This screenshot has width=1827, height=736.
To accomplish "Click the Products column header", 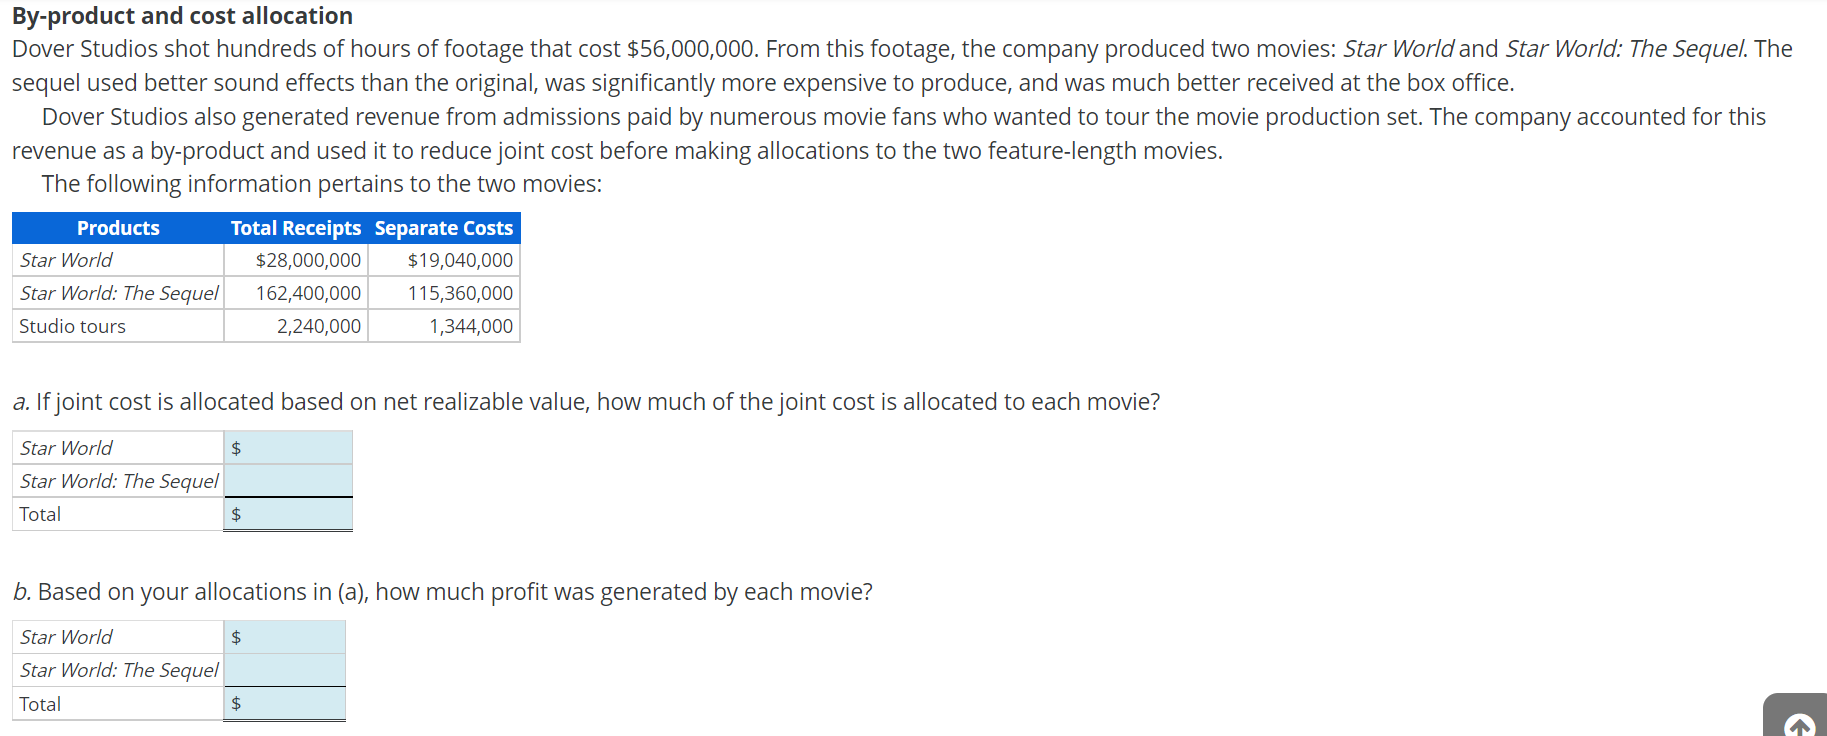I will [118, 228].
